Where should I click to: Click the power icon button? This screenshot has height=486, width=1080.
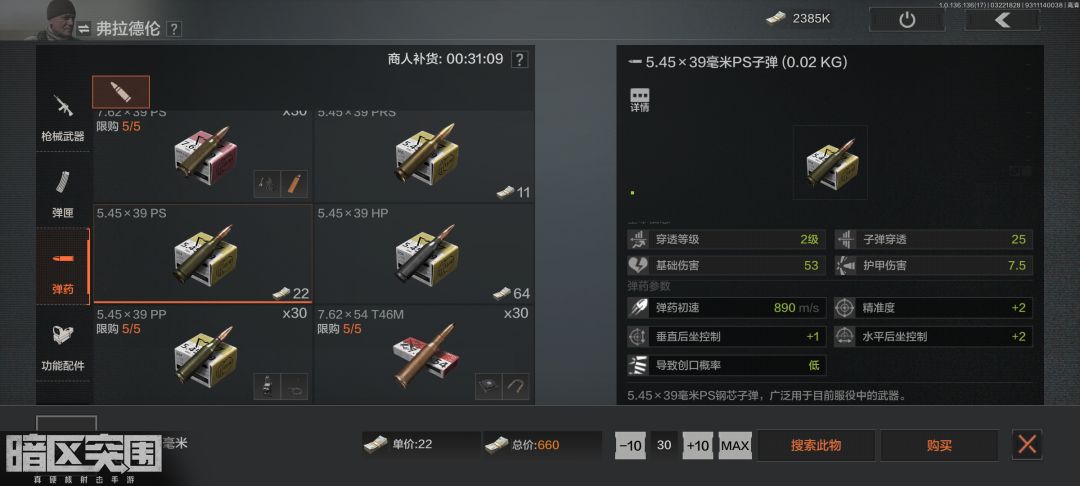pos(907,20)
